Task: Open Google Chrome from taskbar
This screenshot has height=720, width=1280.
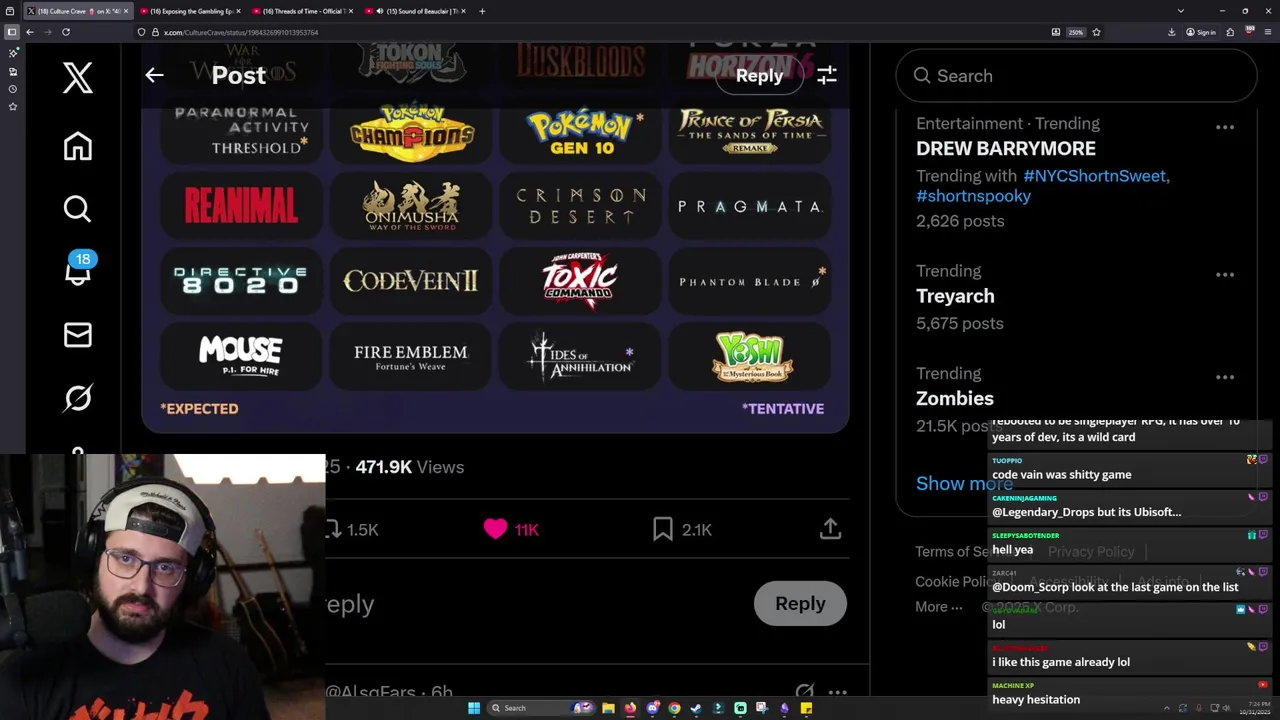Action: [674, 708]
